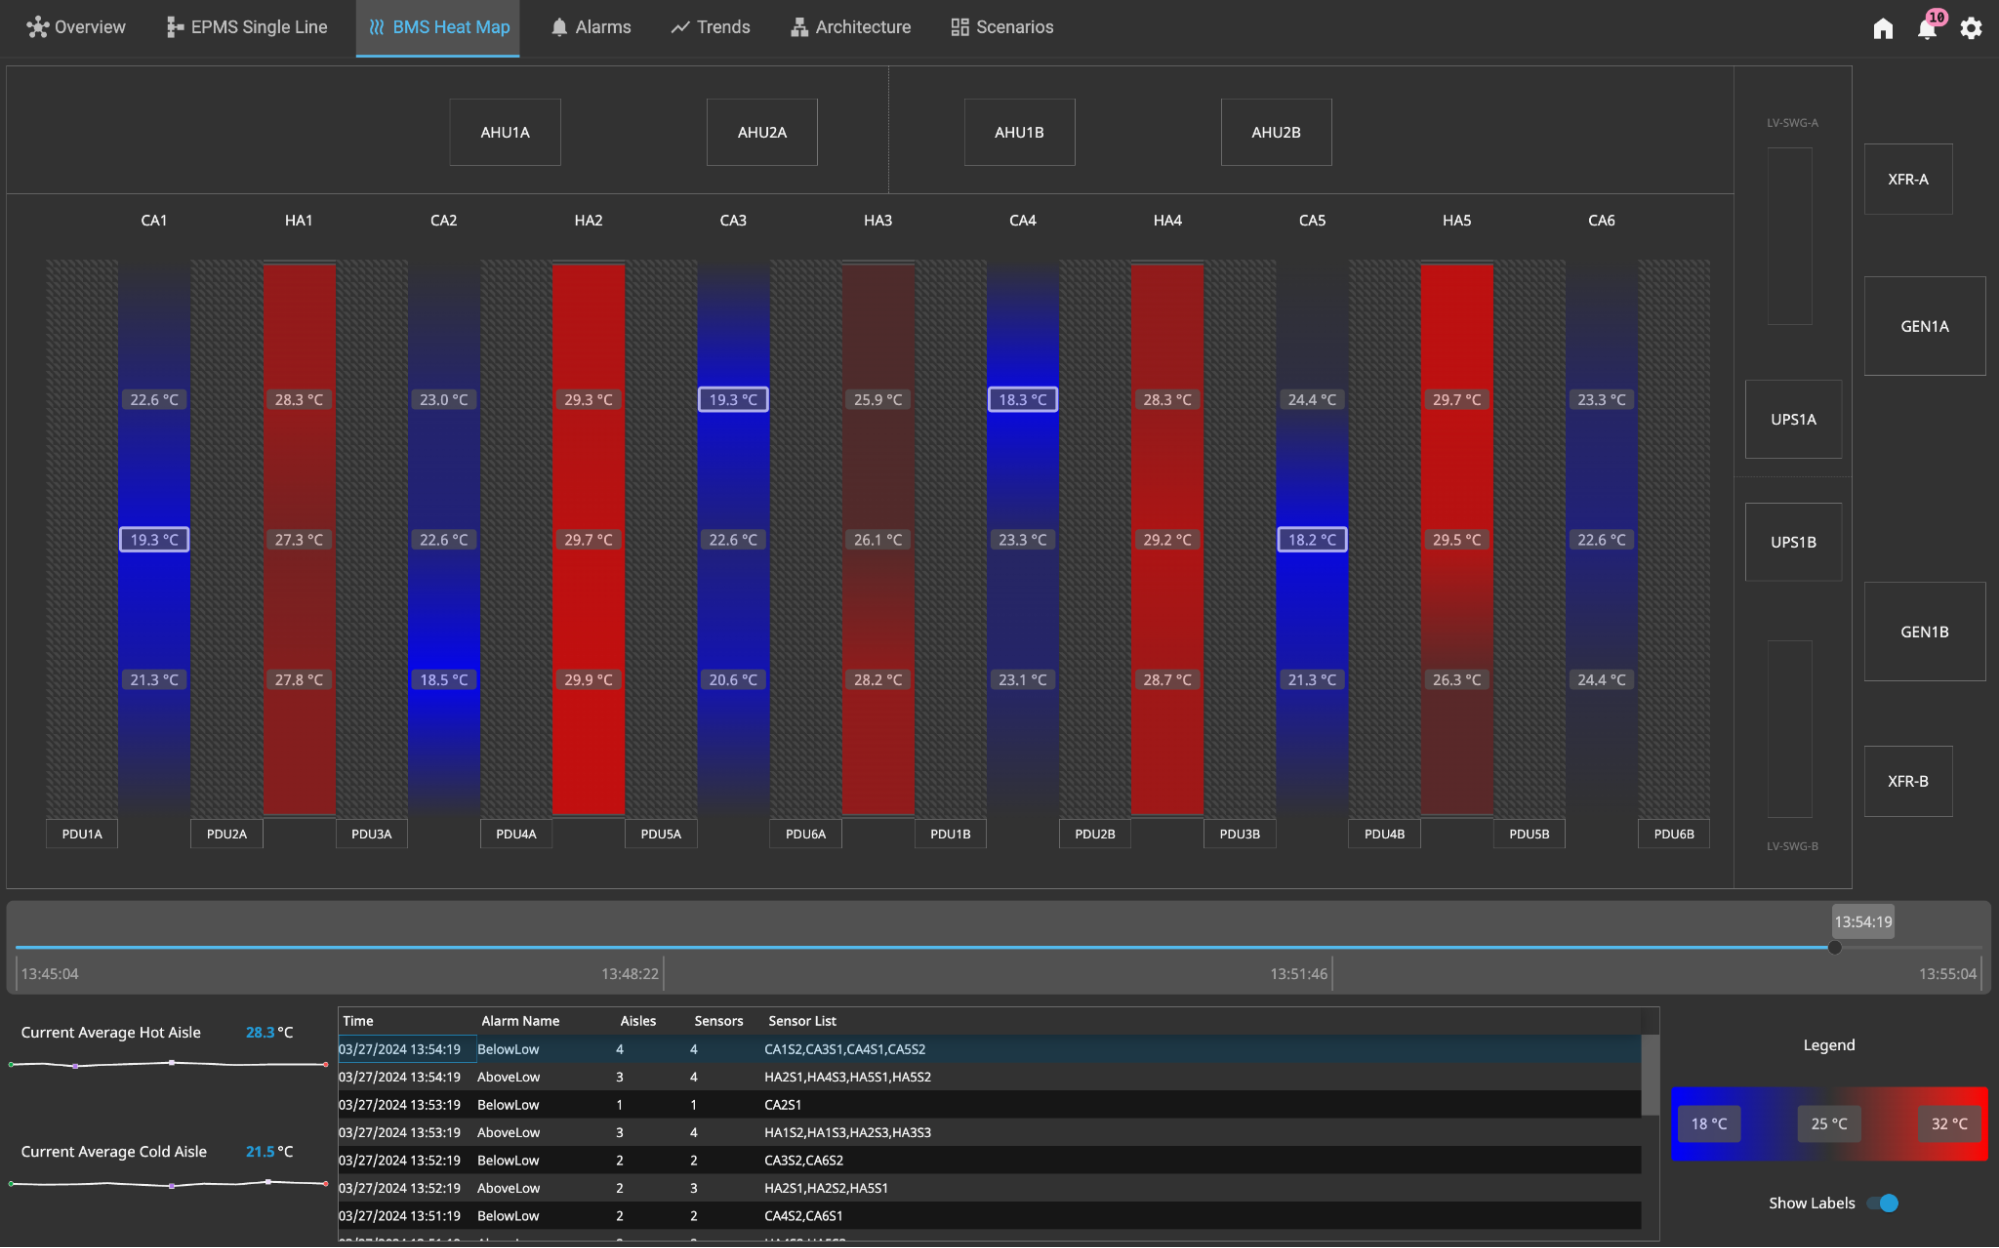Switch to EPMS Single Line tab
The image size is (1999, 1248).
click(247, 27)
